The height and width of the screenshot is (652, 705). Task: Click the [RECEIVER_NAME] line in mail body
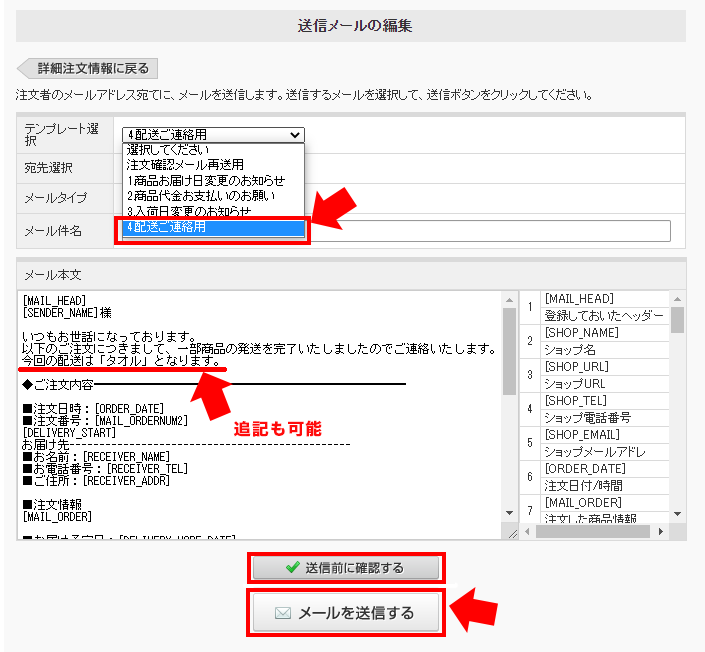coord(96,456)
